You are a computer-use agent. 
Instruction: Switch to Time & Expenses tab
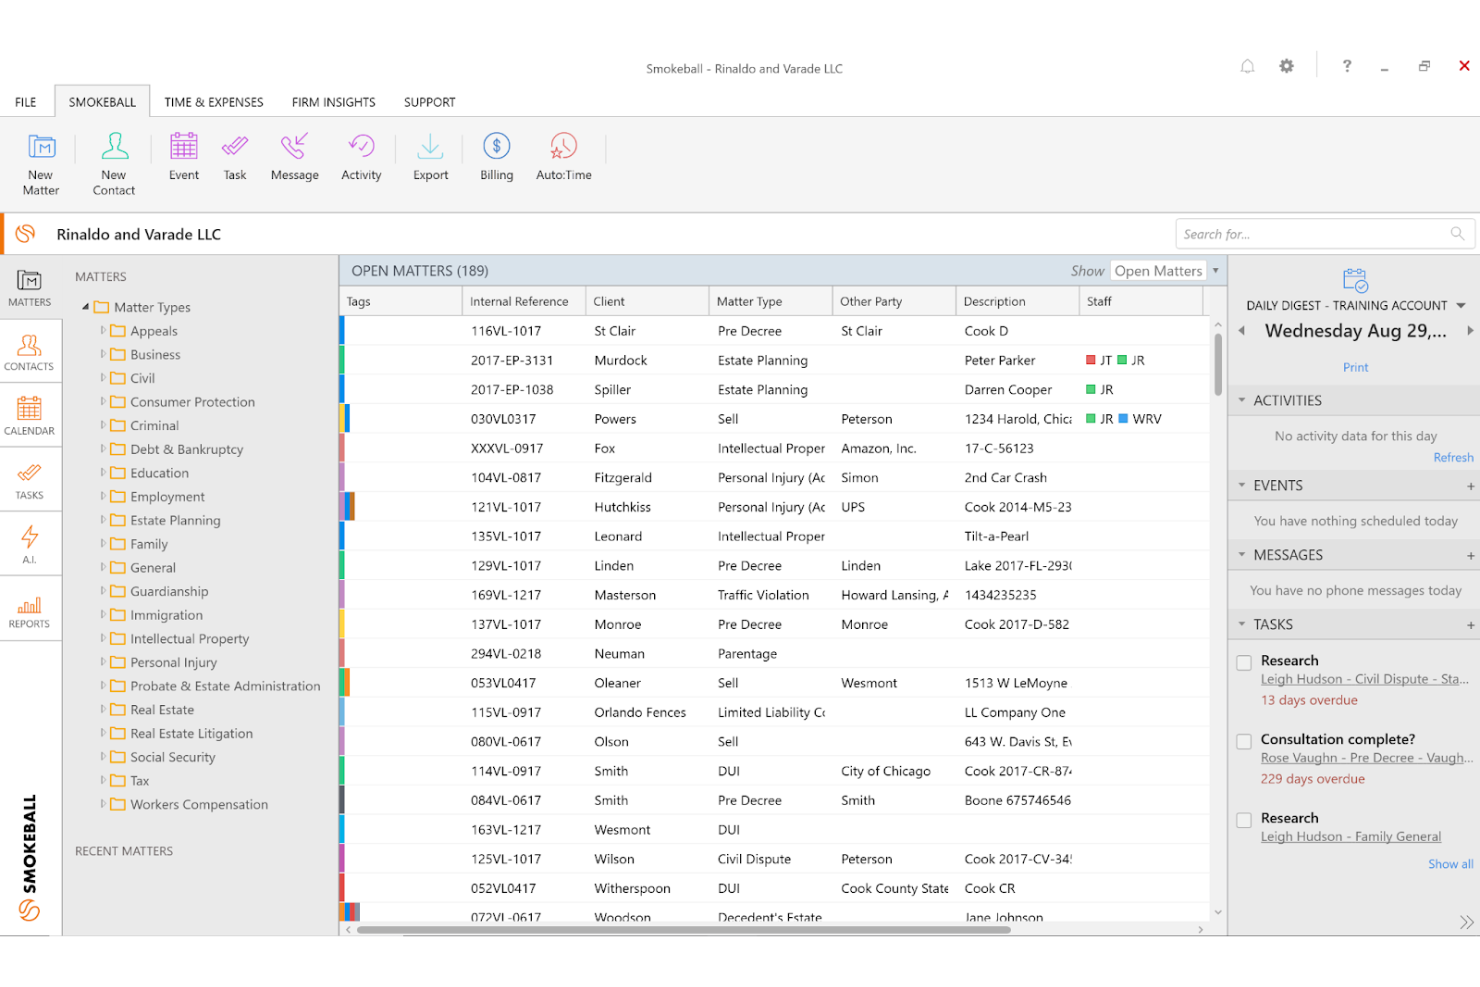point(214,102)
